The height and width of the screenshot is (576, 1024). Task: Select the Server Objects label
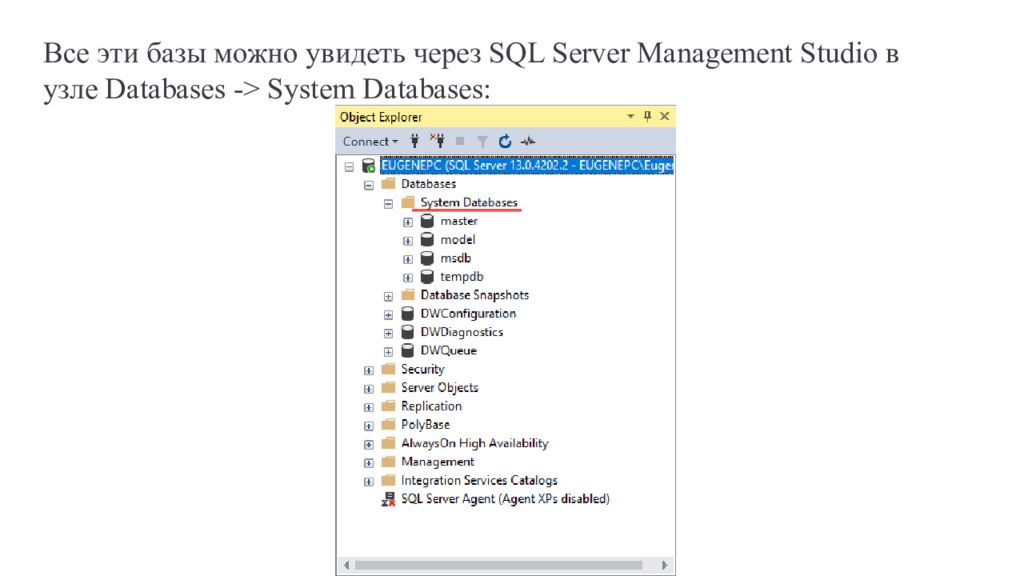[x=440, y=388]
